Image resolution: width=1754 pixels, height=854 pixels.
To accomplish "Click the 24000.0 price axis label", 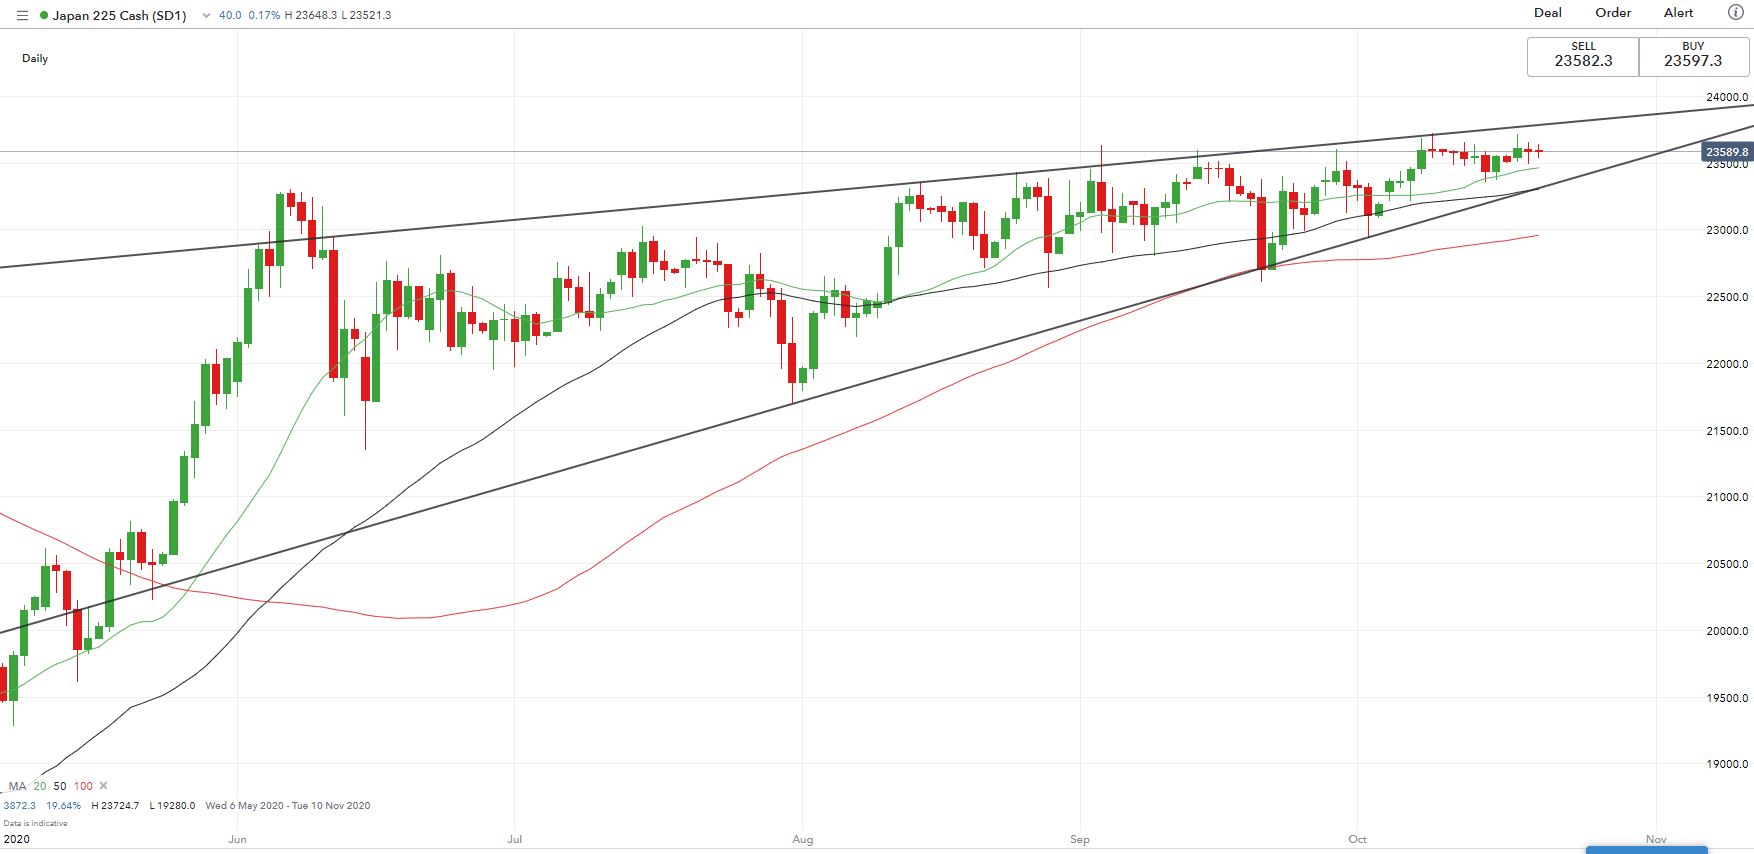I will [1727, 97].
